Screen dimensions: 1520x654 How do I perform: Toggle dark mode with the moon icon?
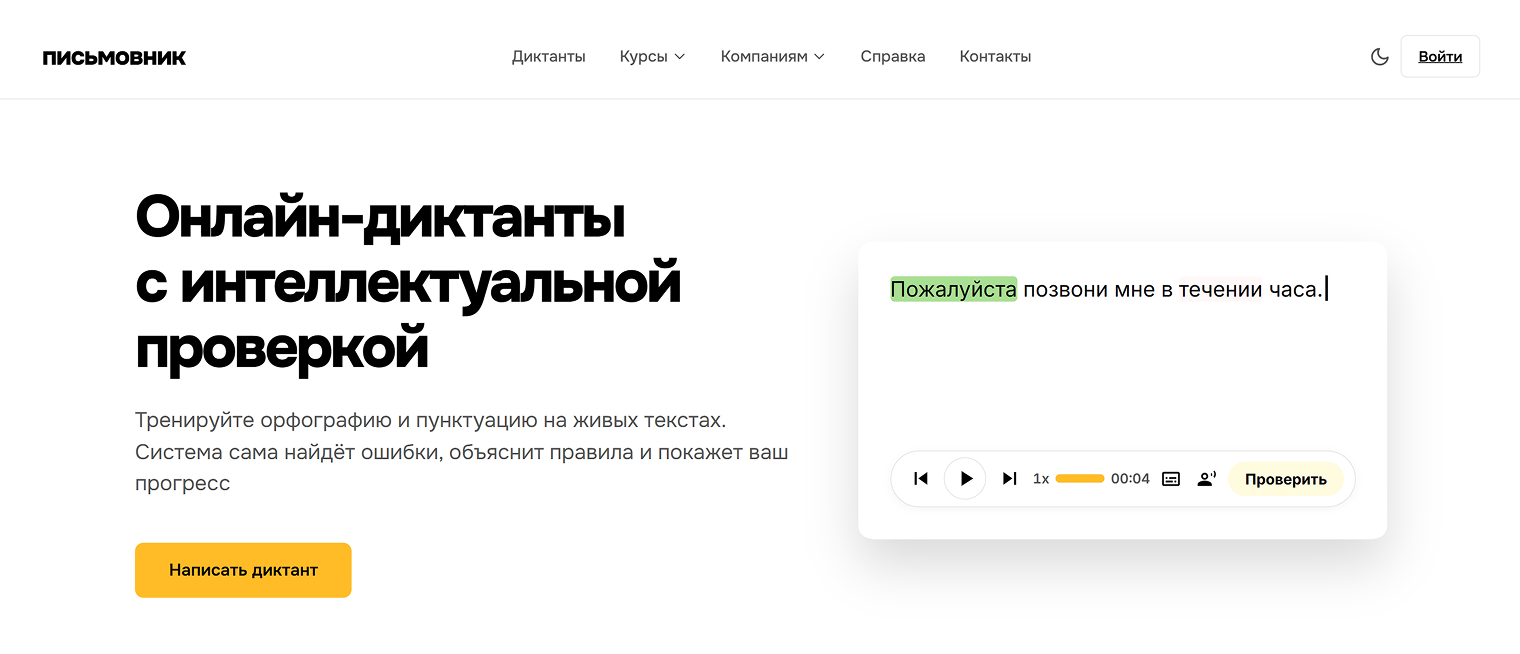(1379, 57)
